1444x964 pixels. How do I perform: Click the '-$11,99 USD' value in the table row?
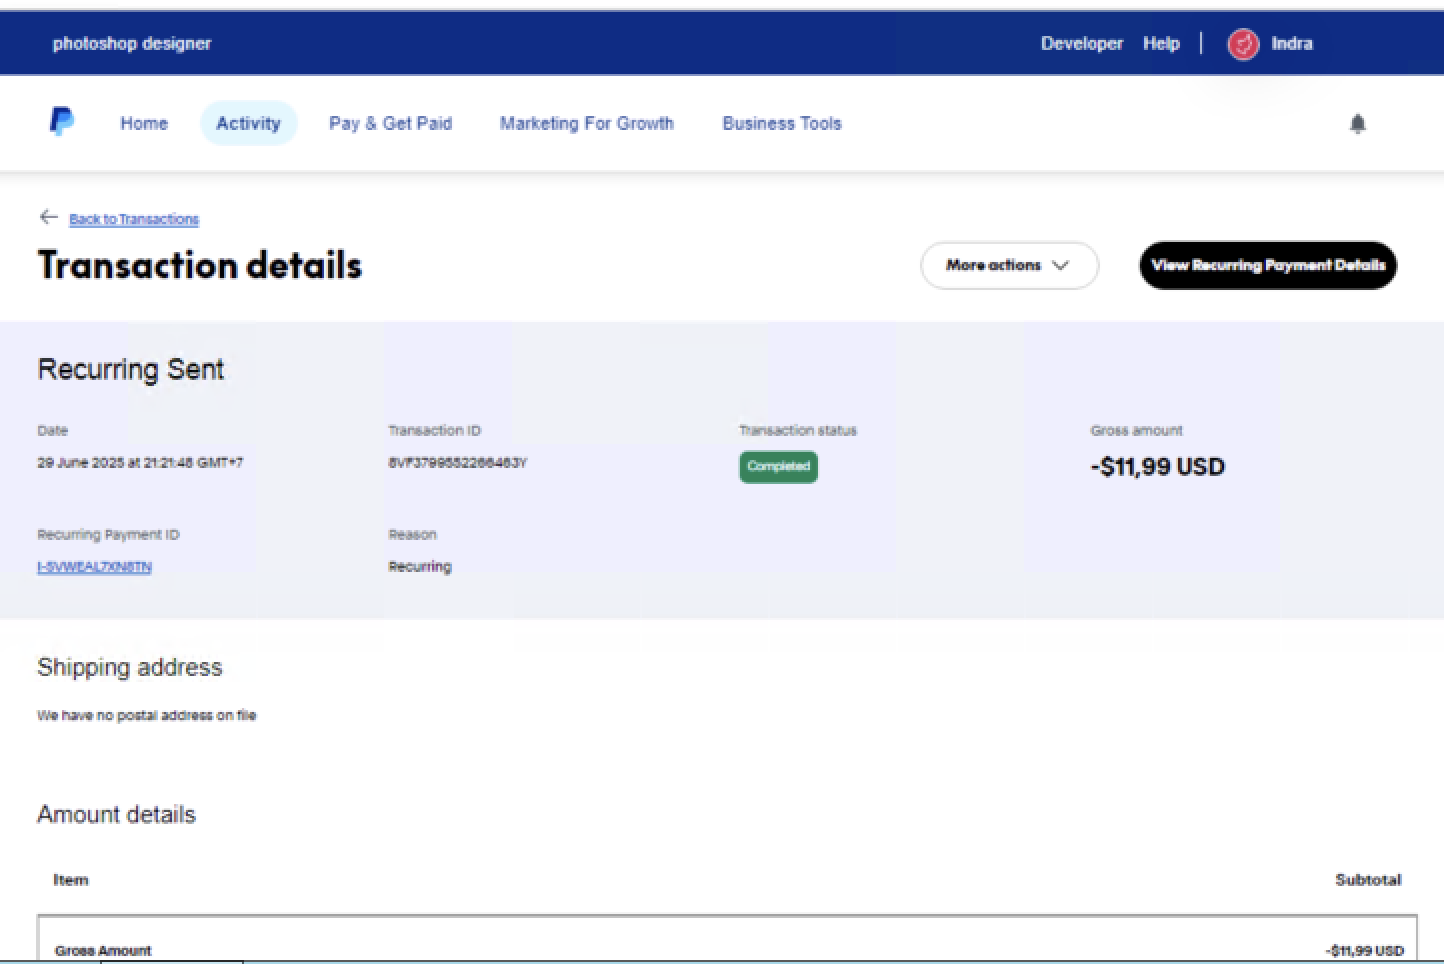1364,951
